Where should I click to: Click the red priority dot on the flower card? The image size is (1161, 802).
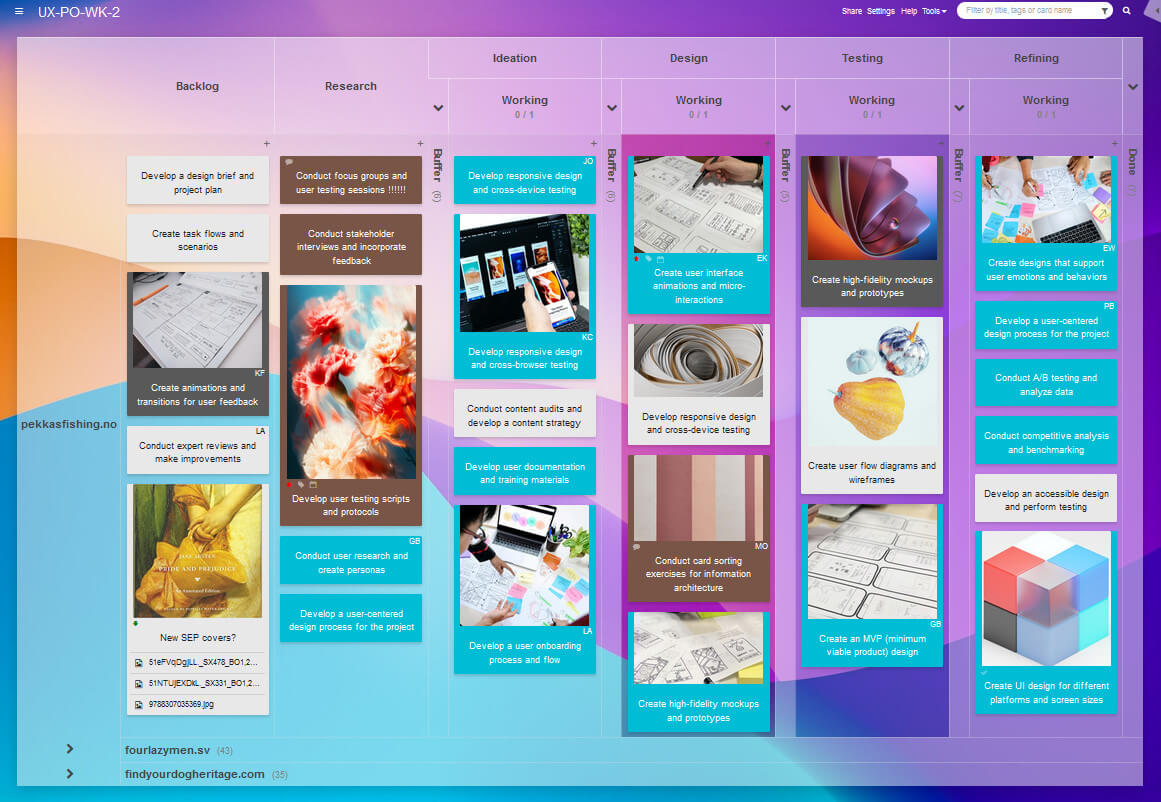click(289, 483)
